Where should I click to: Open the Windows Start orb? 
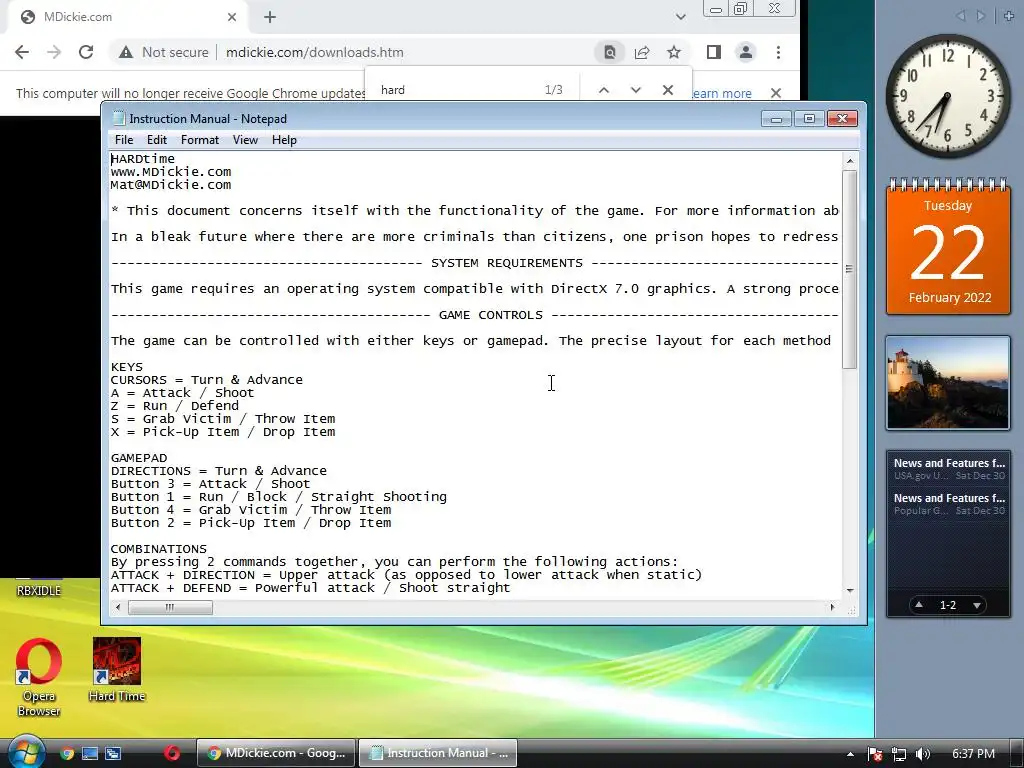click(x=25, y=752)
